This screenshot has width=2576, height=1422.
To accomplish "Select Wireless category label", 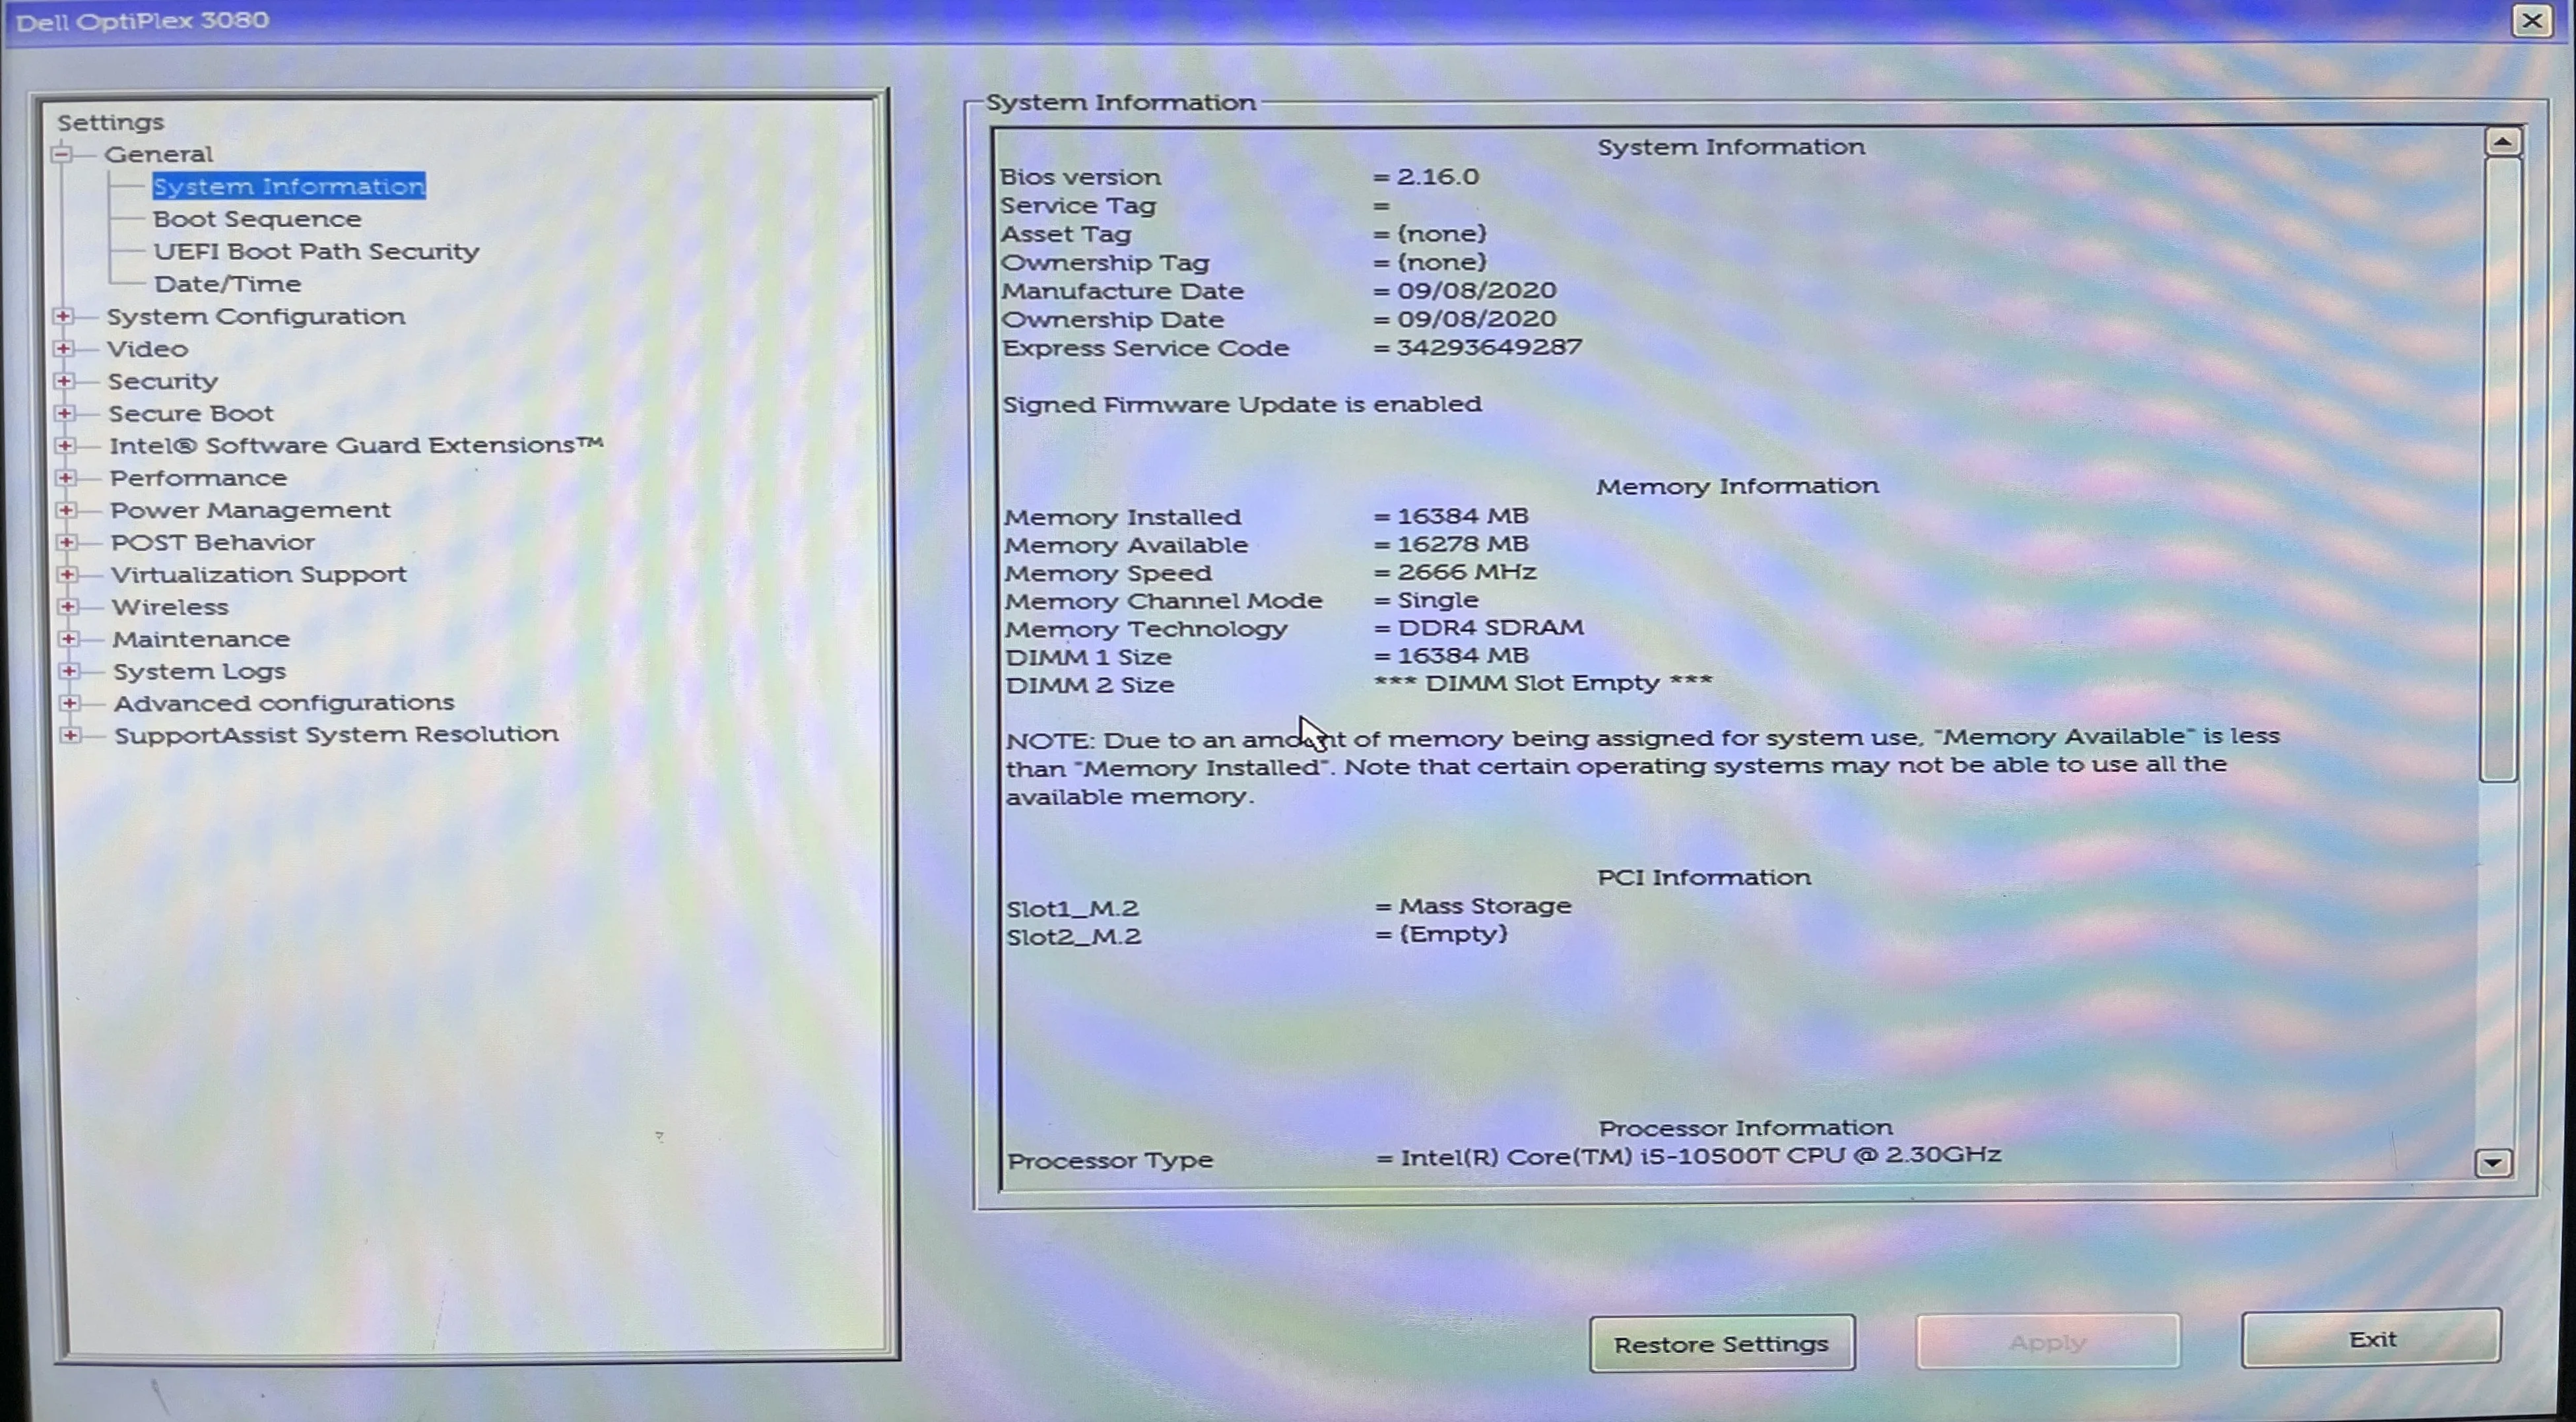I will point(170,607).
